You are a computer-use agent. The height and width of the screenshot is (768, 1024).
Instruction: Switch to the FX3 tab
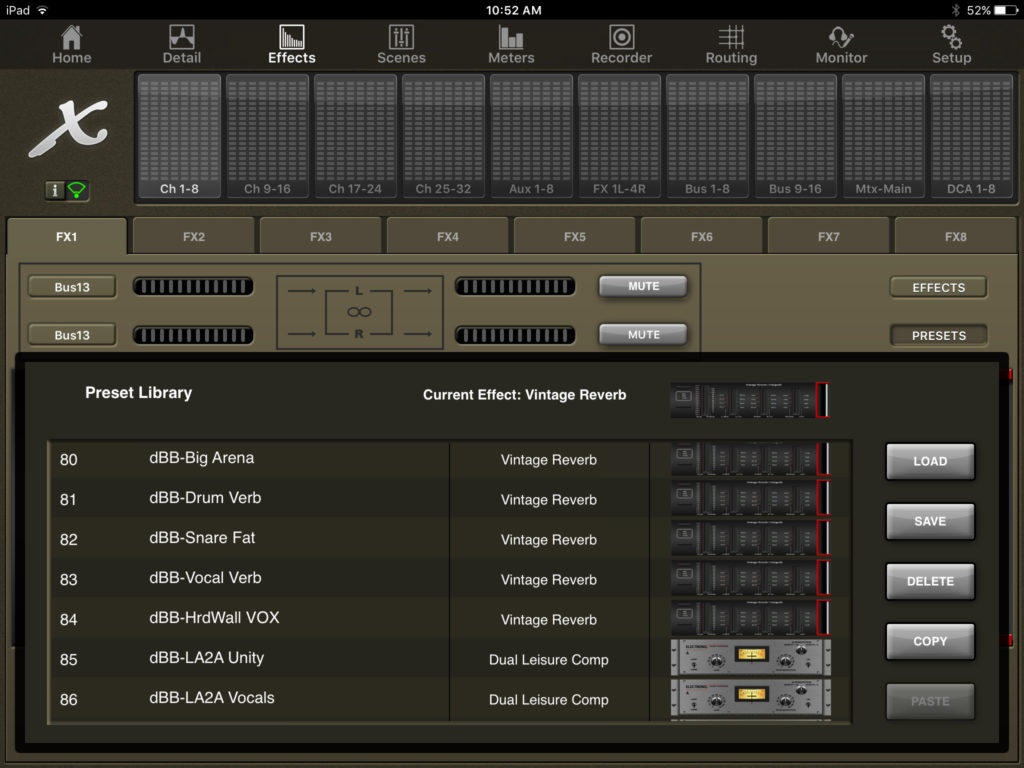[x=320, y=235]
